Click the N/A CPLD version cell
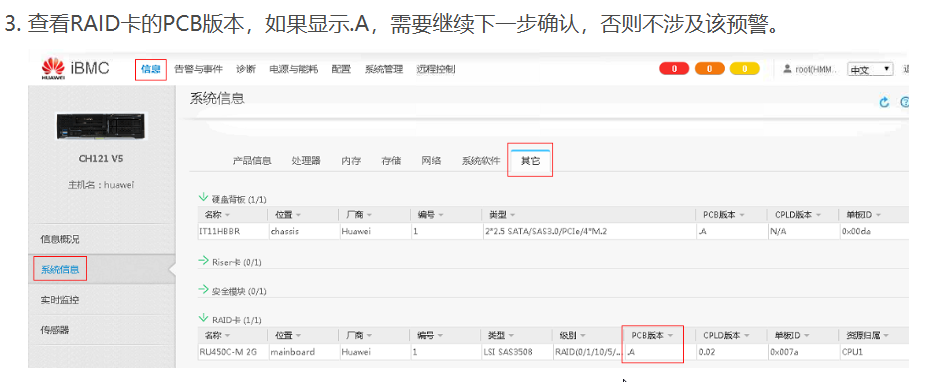The height and width of the screenshot is (382, 928). click(778, 232)
